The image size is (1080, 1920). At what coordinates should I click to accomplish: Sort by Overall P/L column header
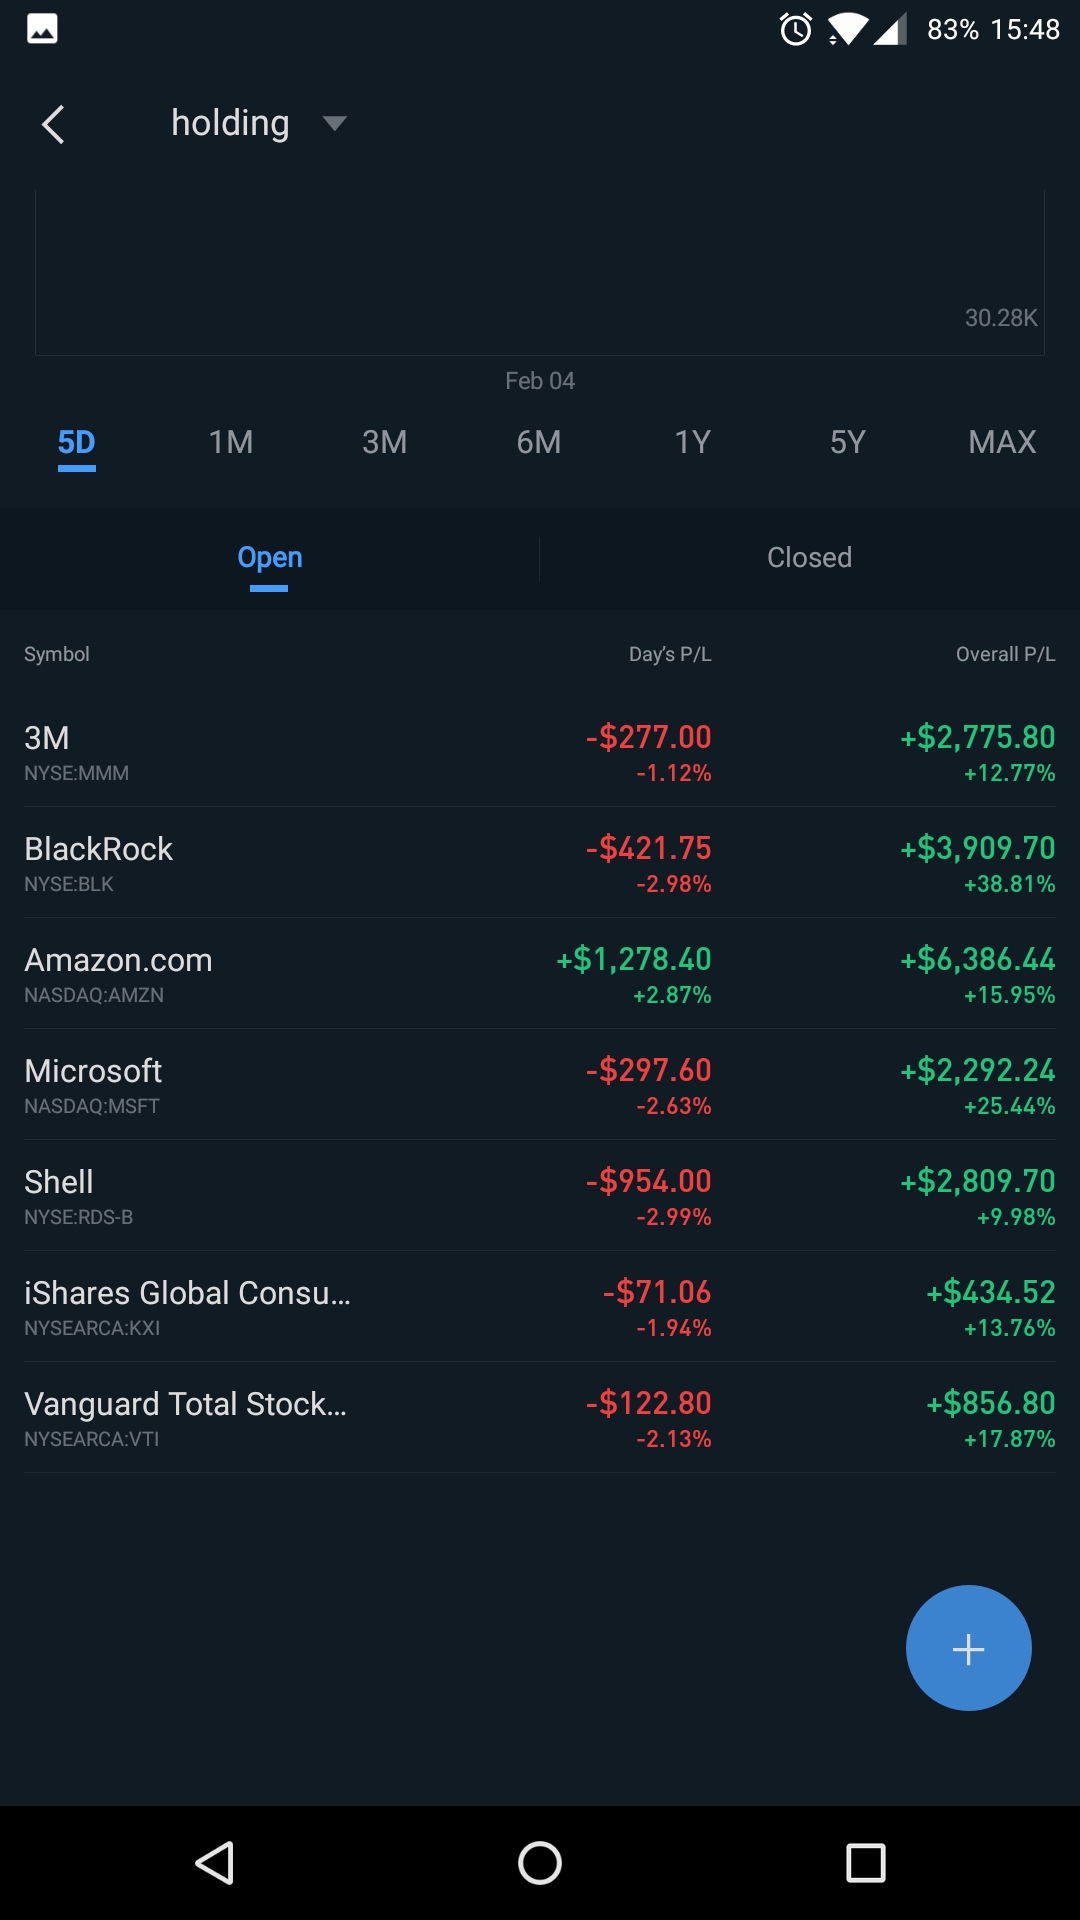coord(1005,654)
